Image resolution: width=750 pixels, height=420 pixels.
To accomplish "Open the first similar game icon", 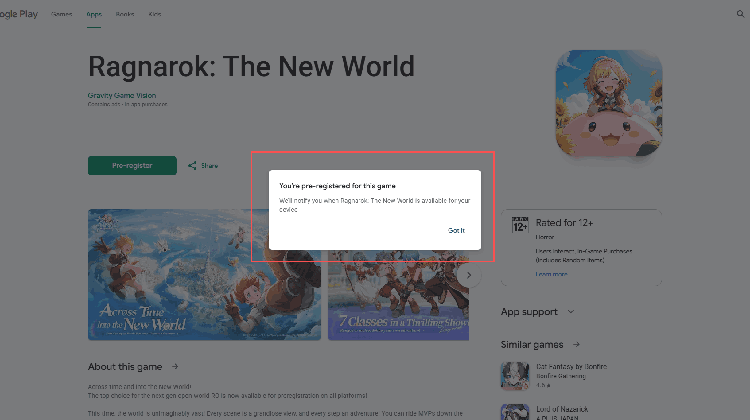I will click(515, 376).
